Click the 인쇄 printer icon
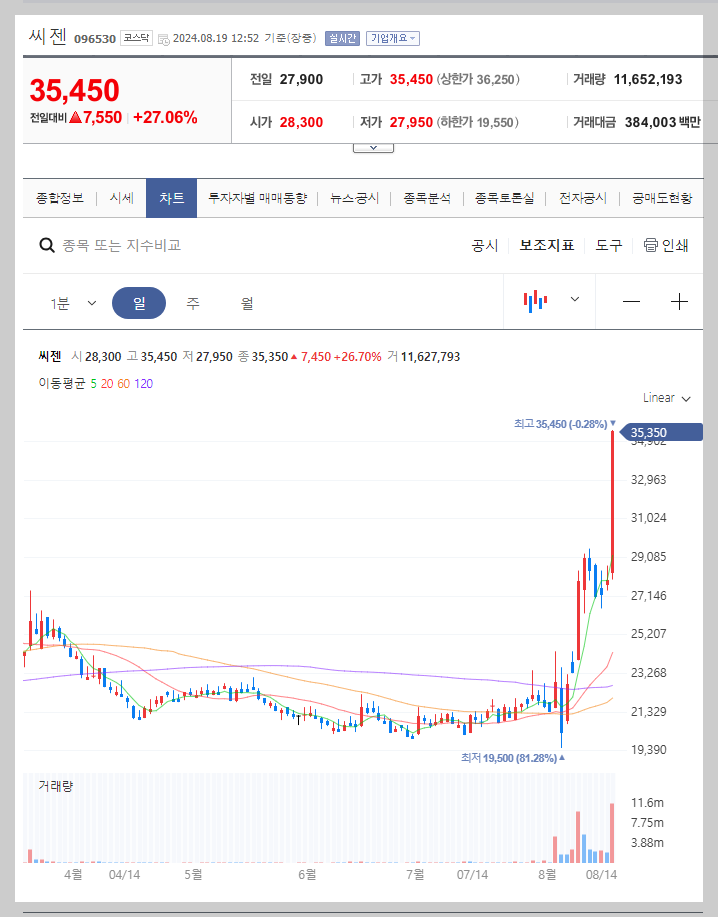 (649, 245)
